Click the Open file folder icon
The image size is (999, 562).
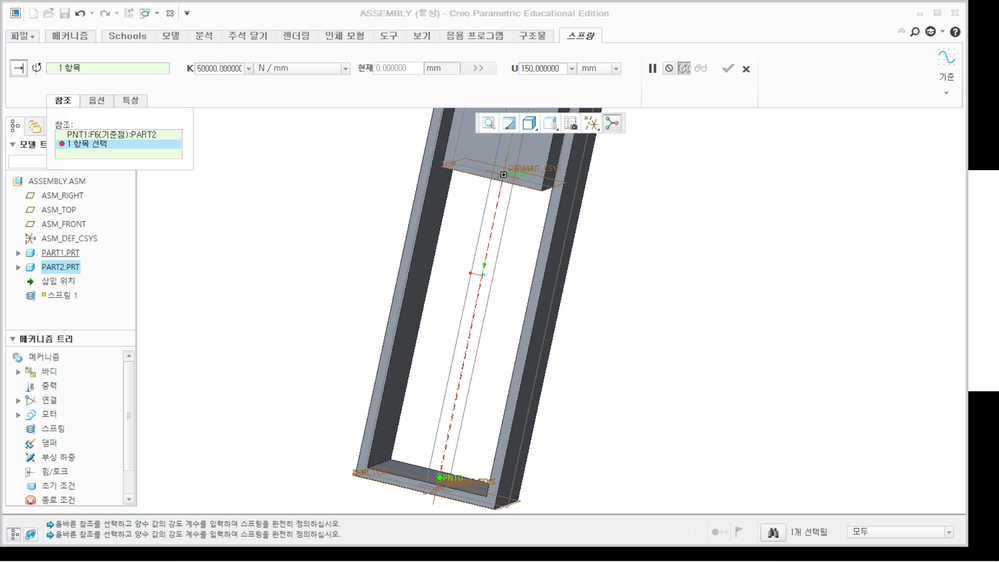point(48,13)
